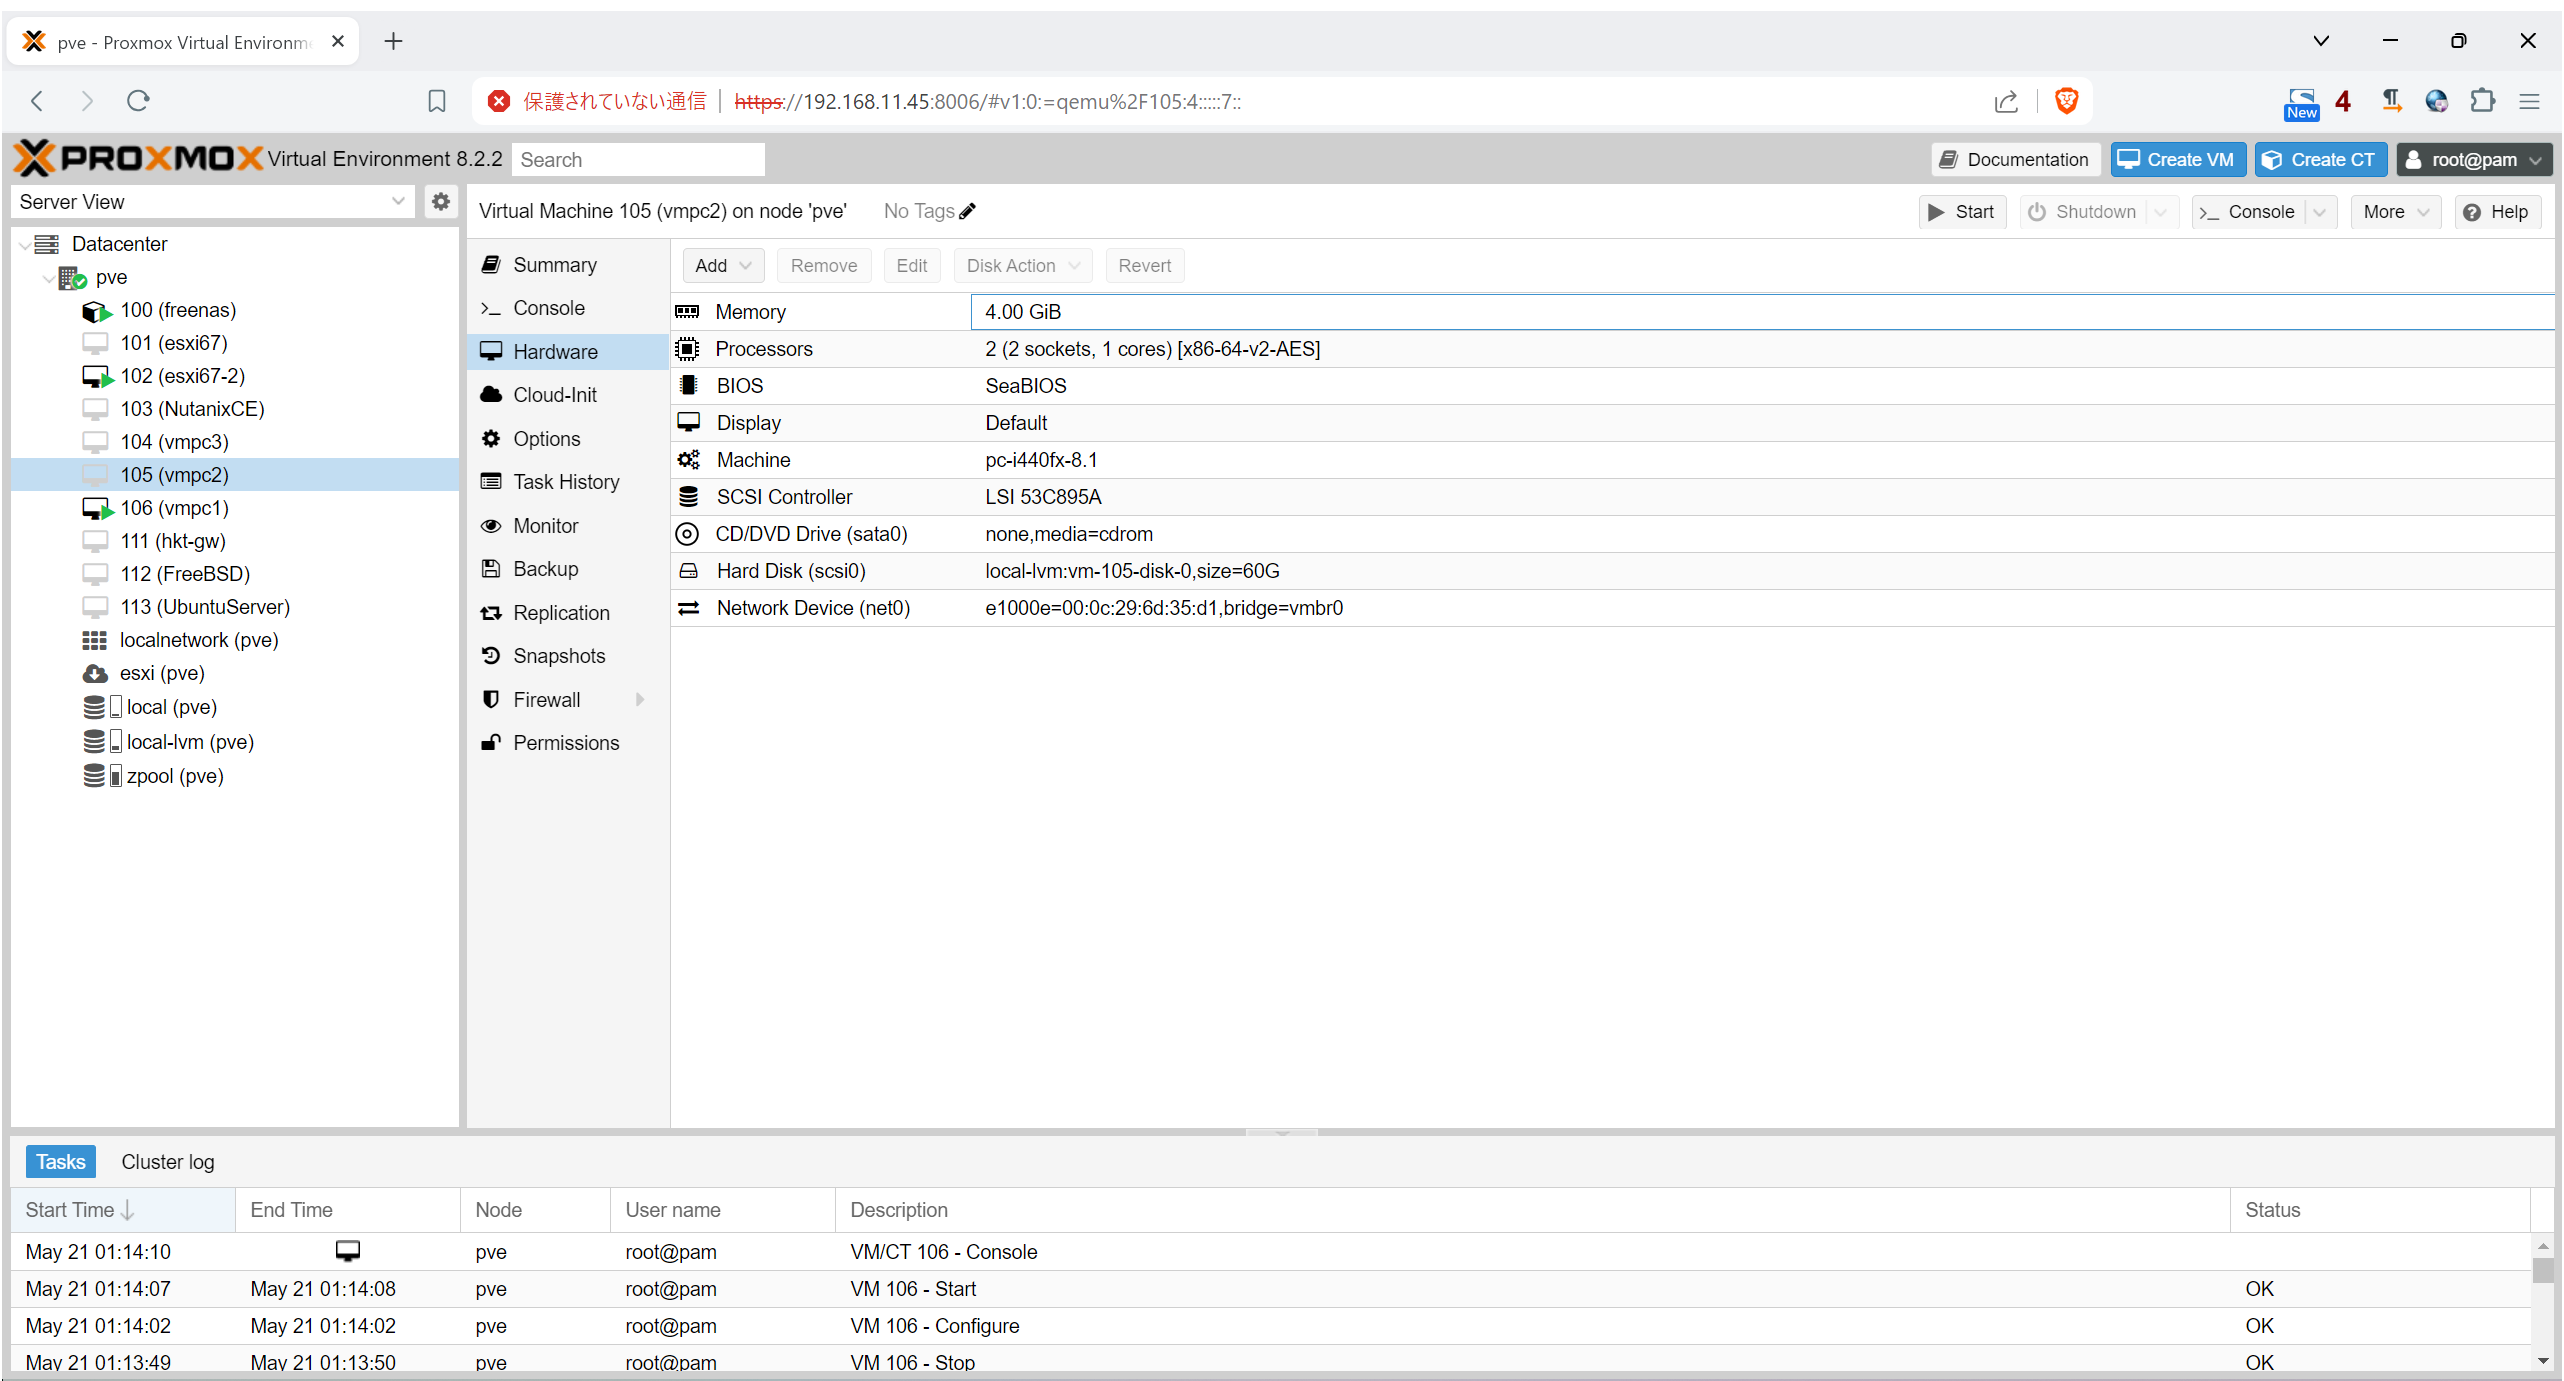Open the root@pam user menu
Image resolution: width=2564 pixels, height=1381 pixels.
tap(2474, 160)
